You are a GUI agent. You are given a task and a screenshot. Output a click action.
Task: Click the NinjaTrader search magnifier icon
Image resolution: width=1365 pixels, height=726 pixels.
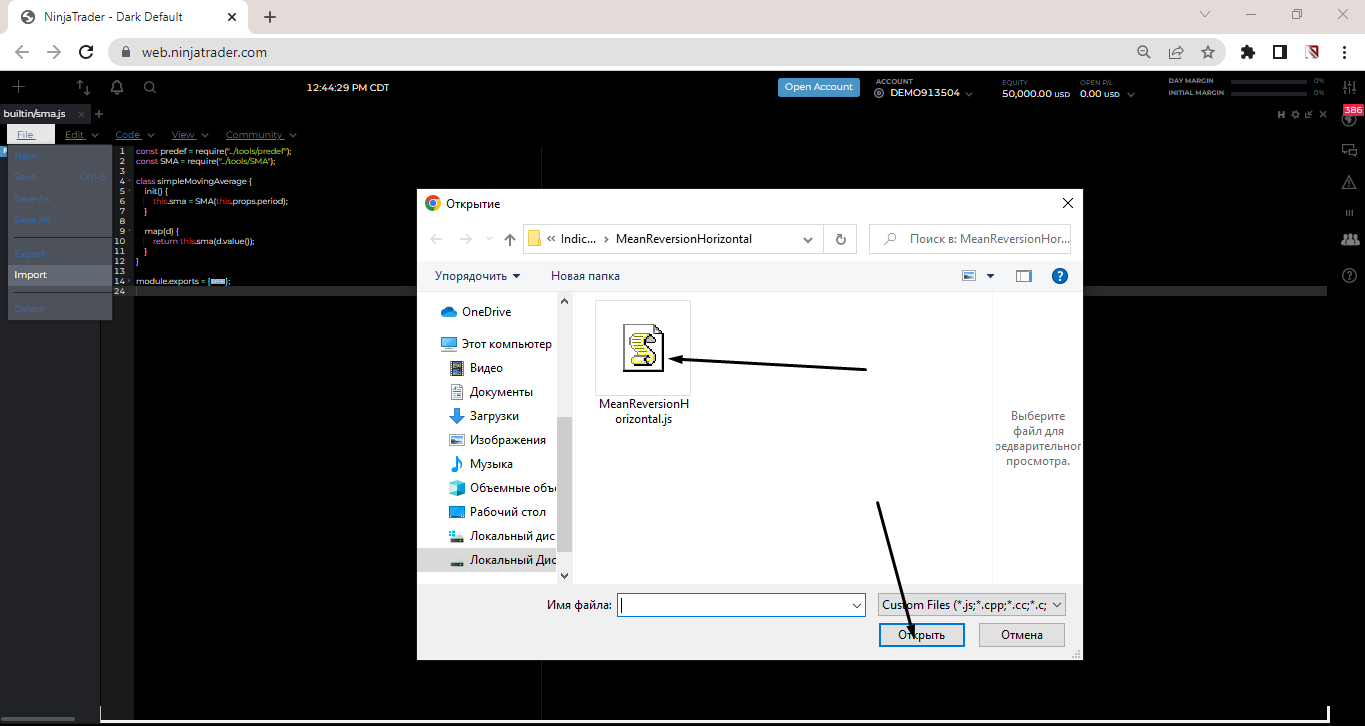pyautogui.click(x=150, y=87)
